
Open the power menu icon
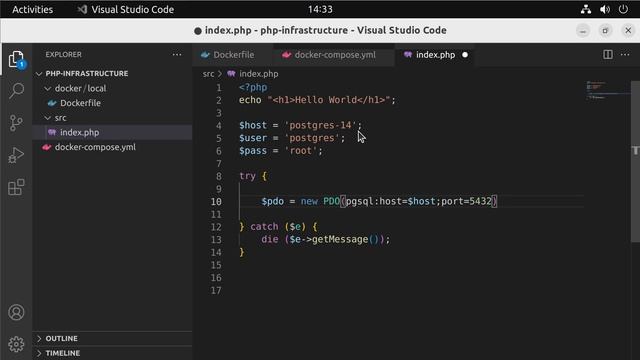[x=623, y=9]
